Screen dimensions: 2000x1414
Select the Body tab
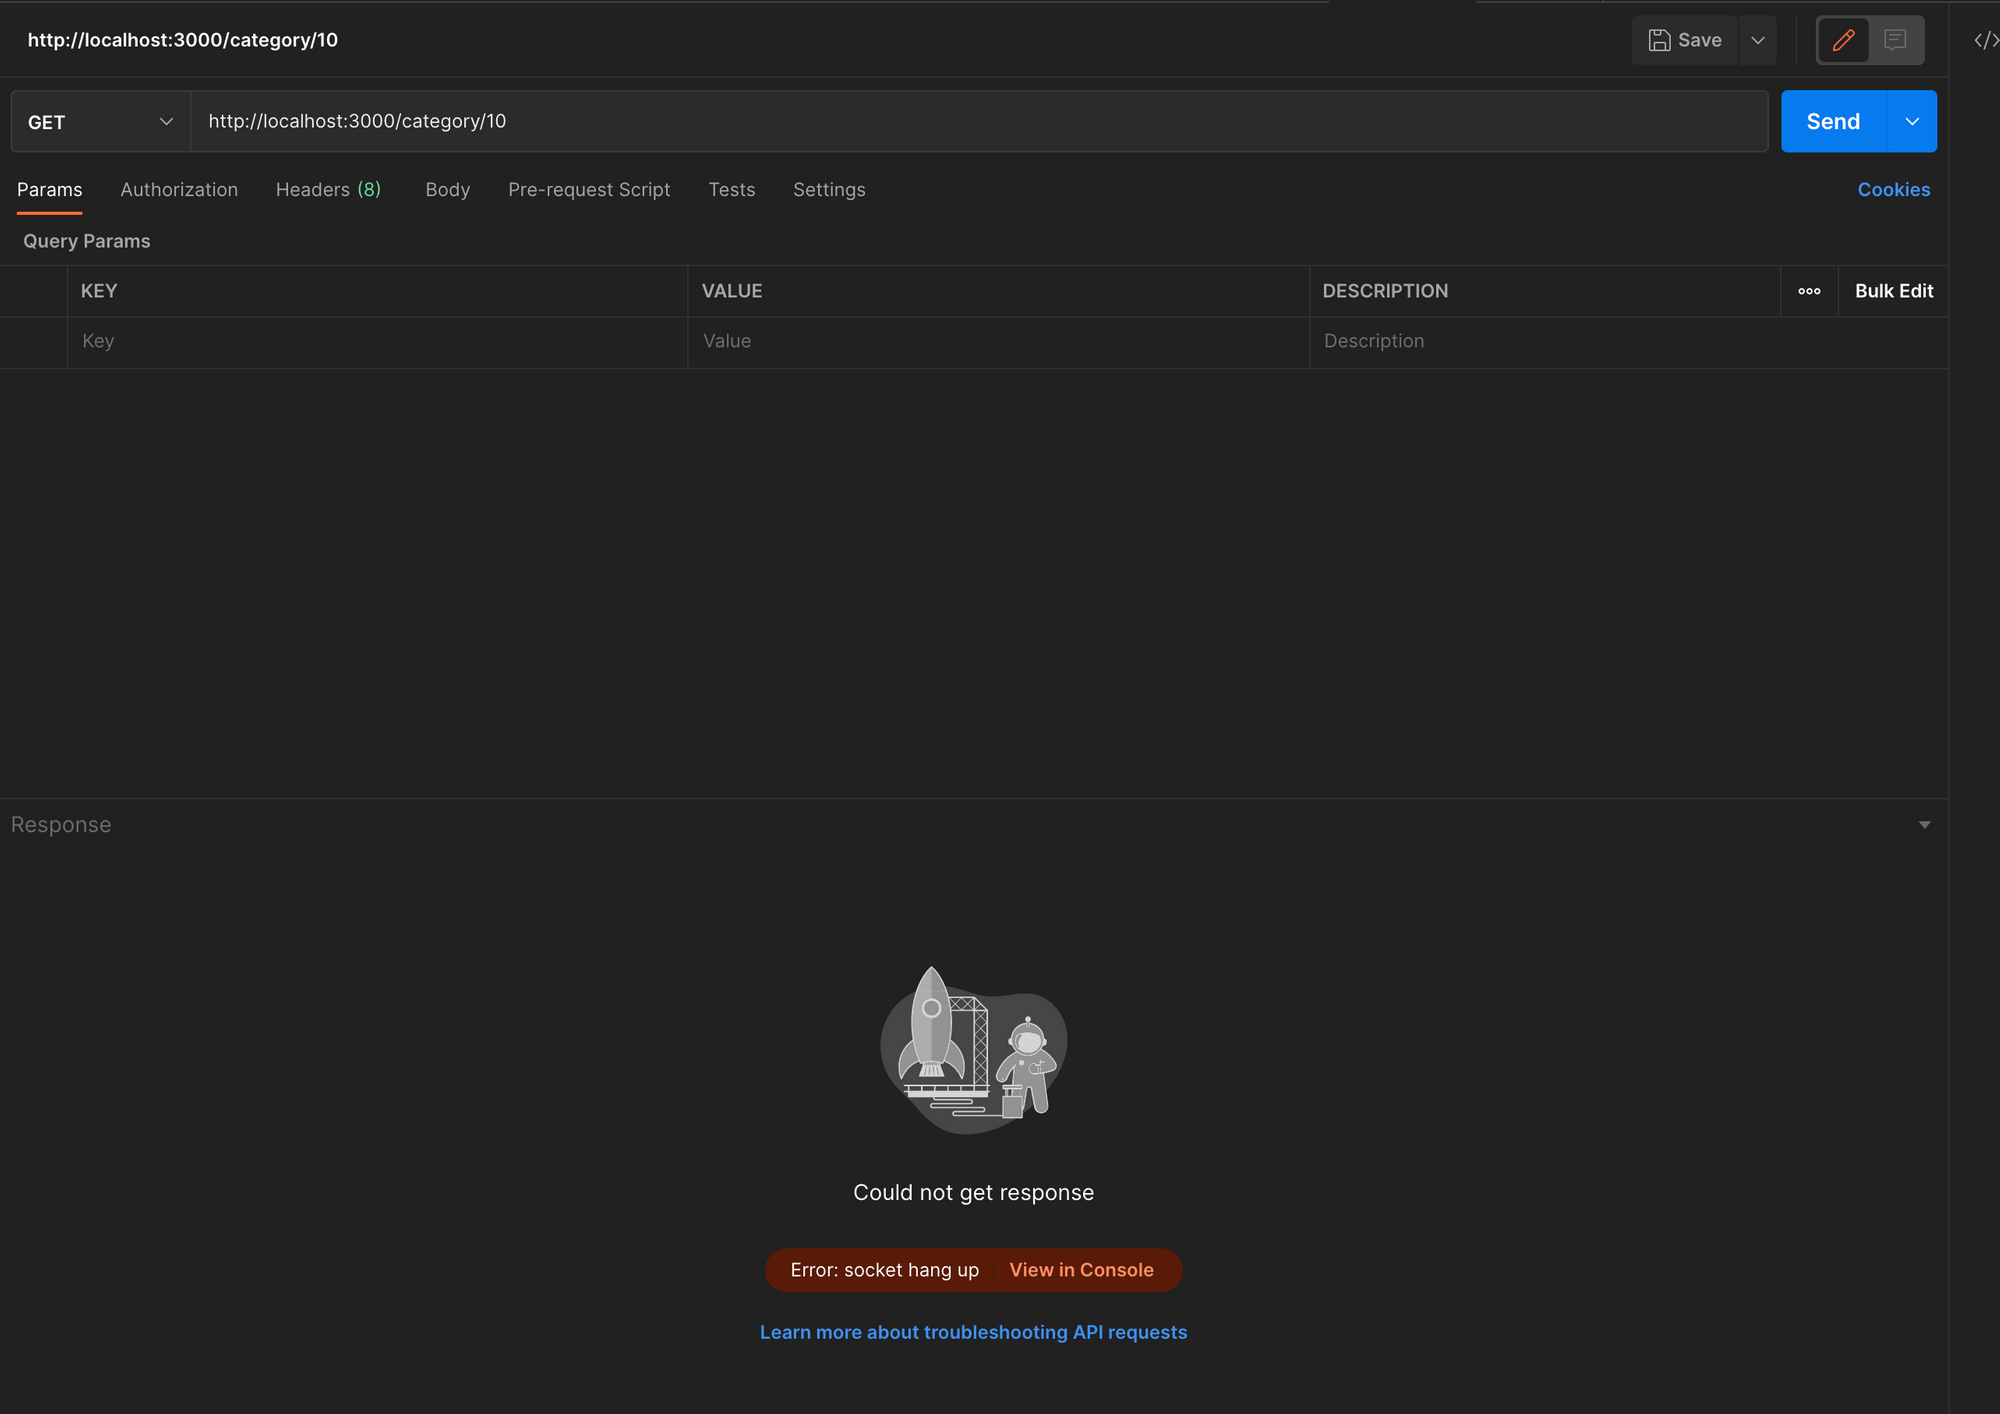pos(447,190)
